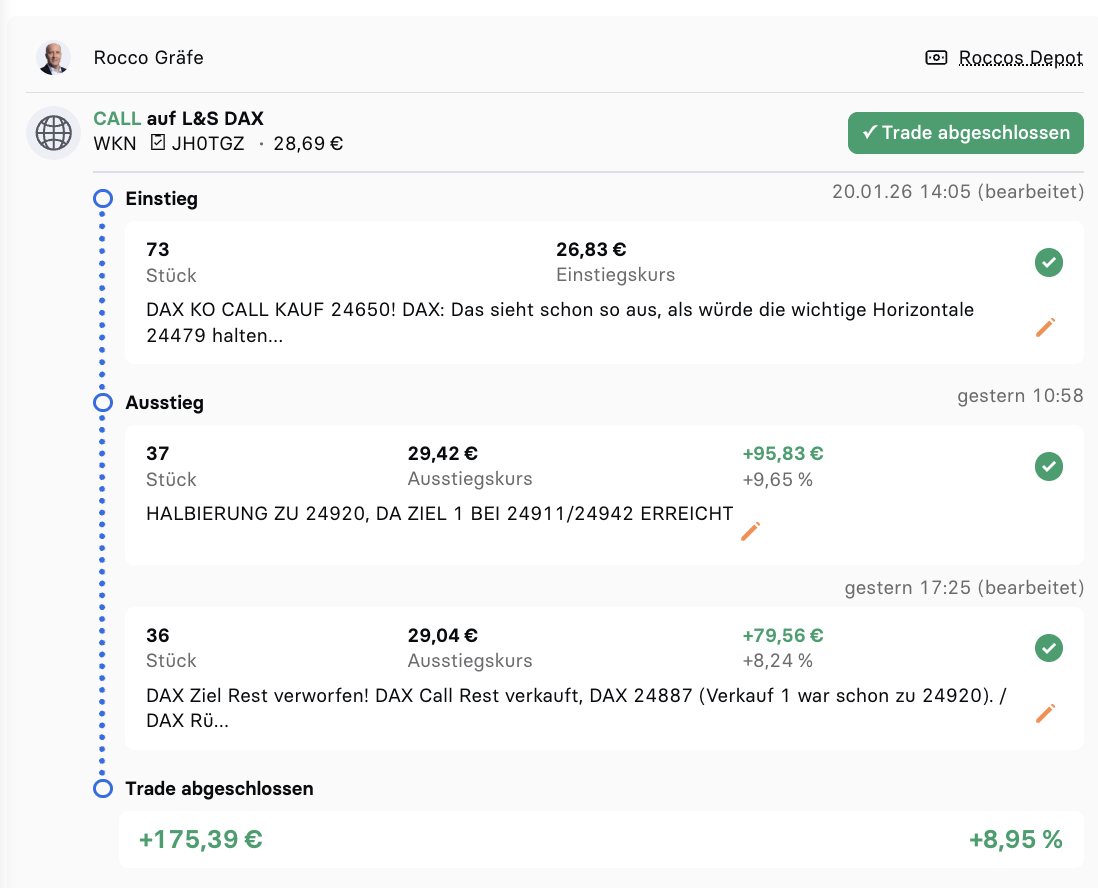Edit the 36 Stück exit using the pencil
Screen dimensions: 1098x888
pos(1046,713)
